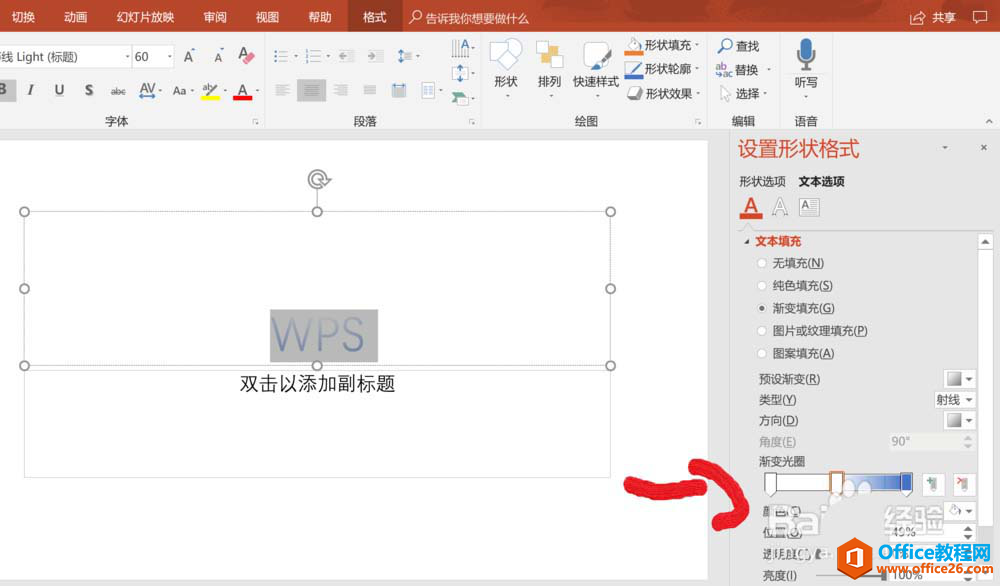Apply italic formatting to the text
The width and height of the screenshot is (1000, 586).
[x=30, y=90]
